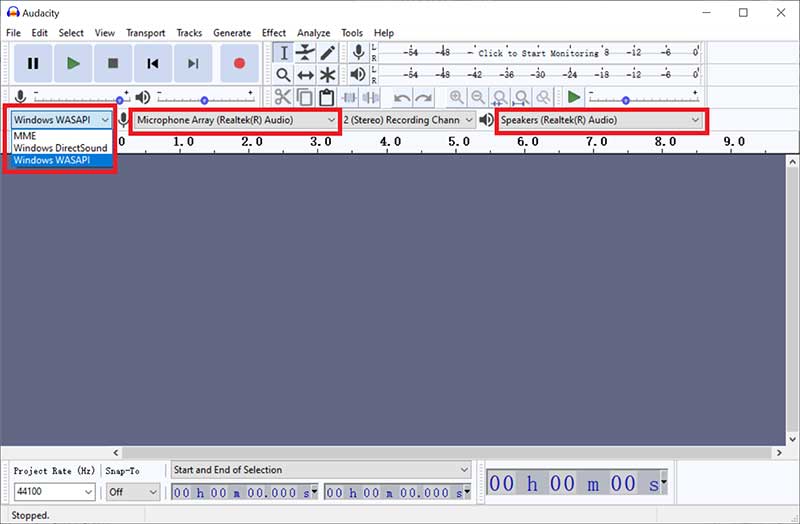Start playback with the green Play button
Screen dimensions: 800x524
pyautogui.click(x=73, y=63)
